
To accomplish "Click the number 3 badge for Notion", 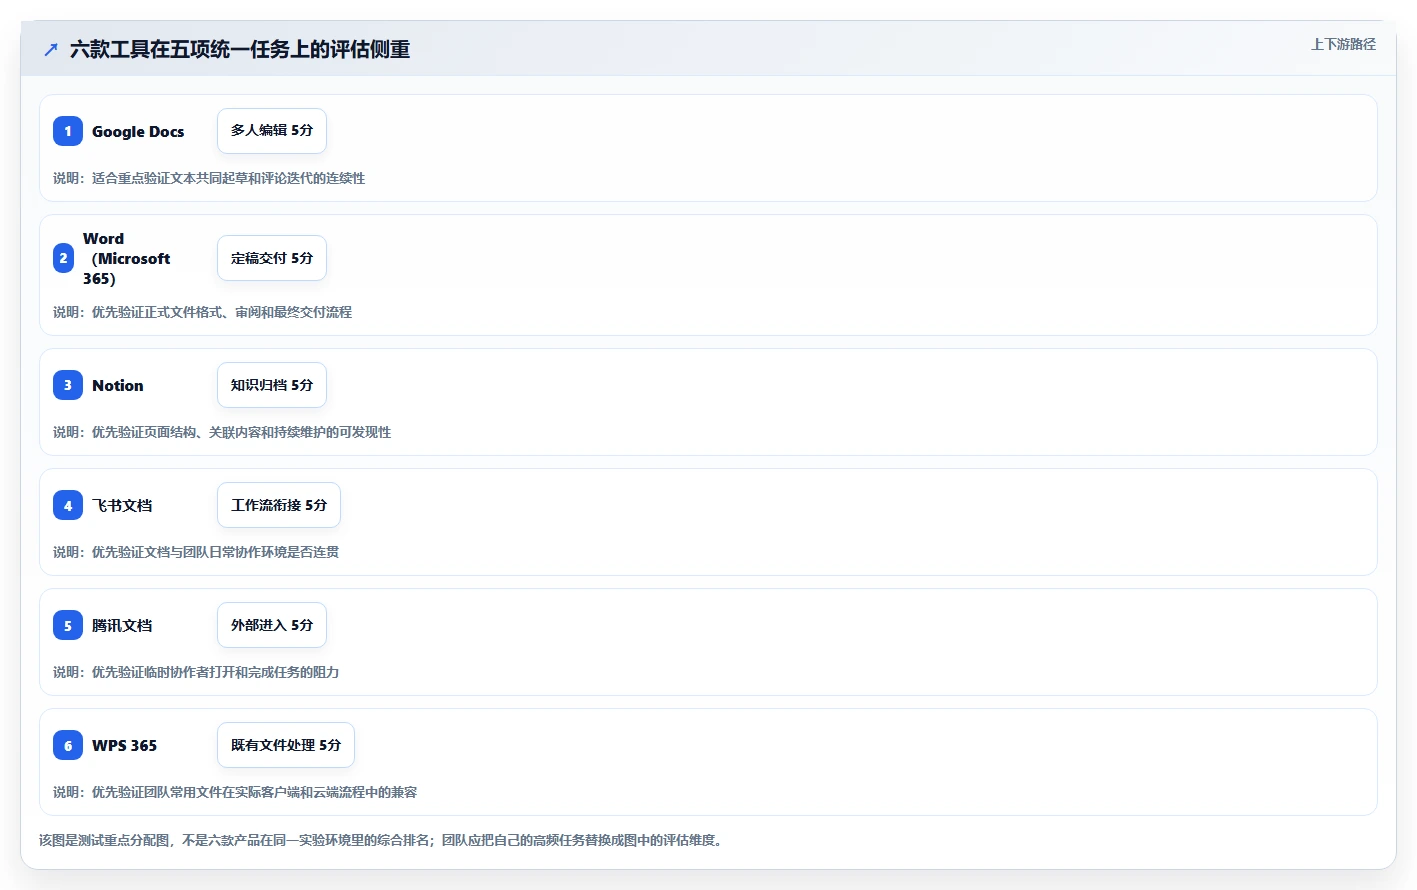I will (68, 385).
